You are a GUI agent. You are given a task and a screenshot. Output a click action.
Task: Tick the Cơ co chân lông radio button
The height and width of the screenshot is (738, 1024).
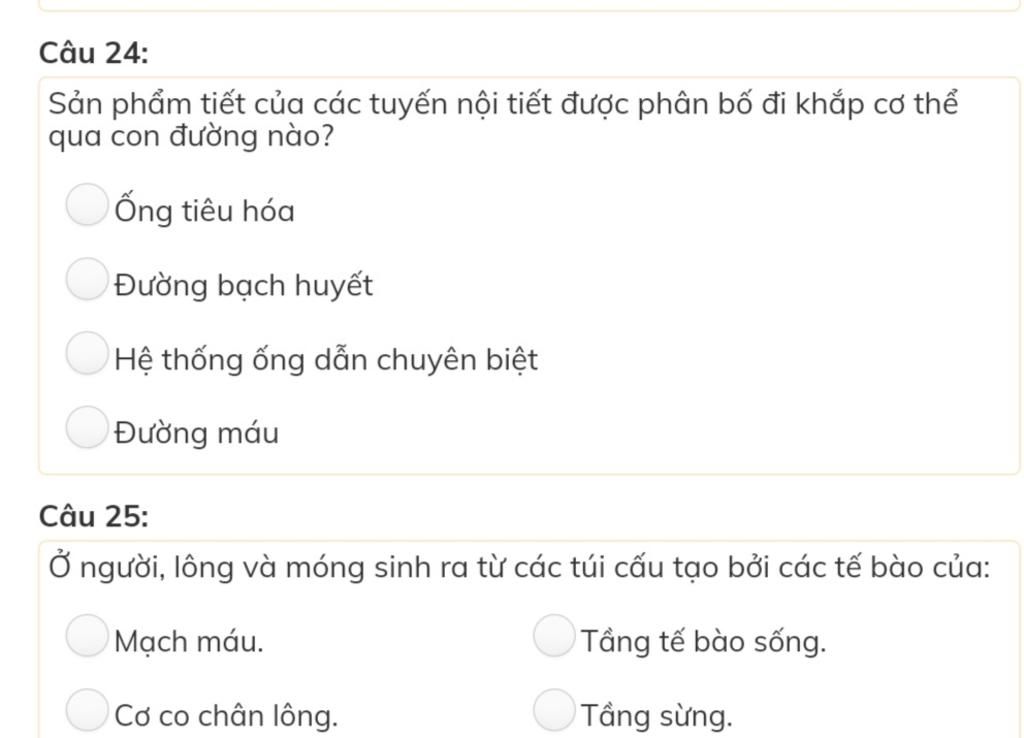(x=87, y=710)
